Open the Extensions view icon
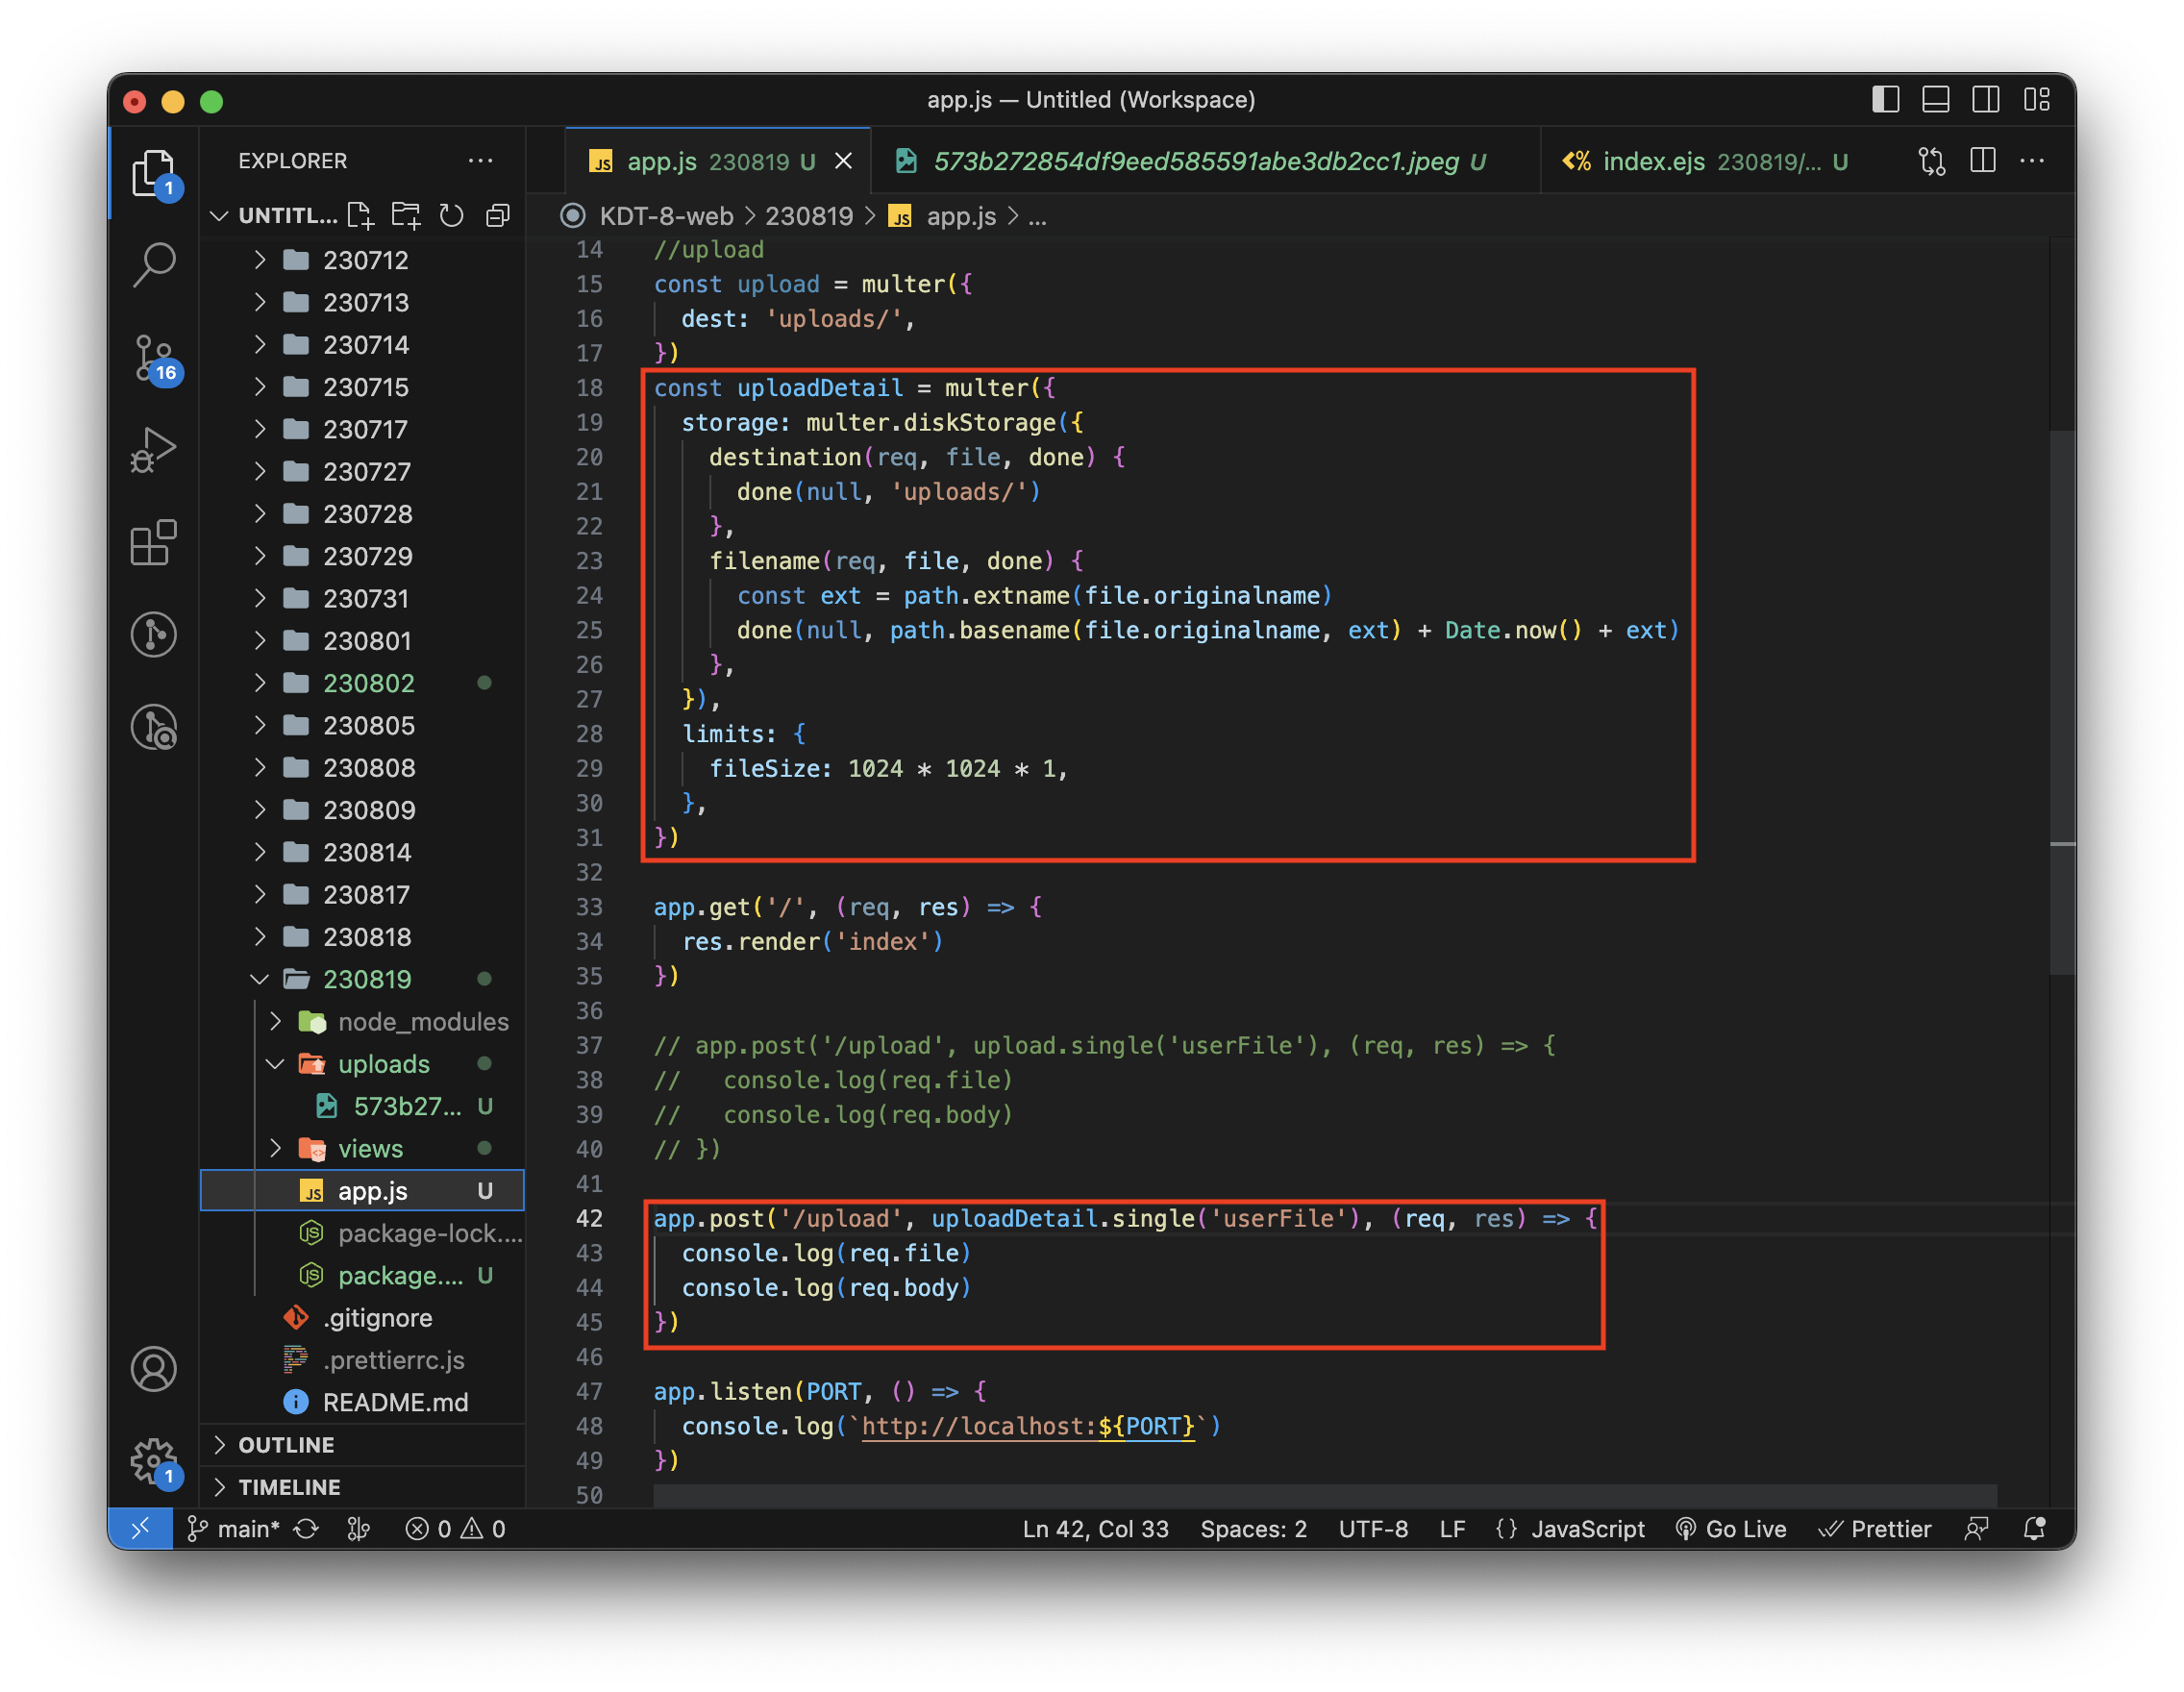This screenshot has width=2184, height=1692. [x=153, y=543]
